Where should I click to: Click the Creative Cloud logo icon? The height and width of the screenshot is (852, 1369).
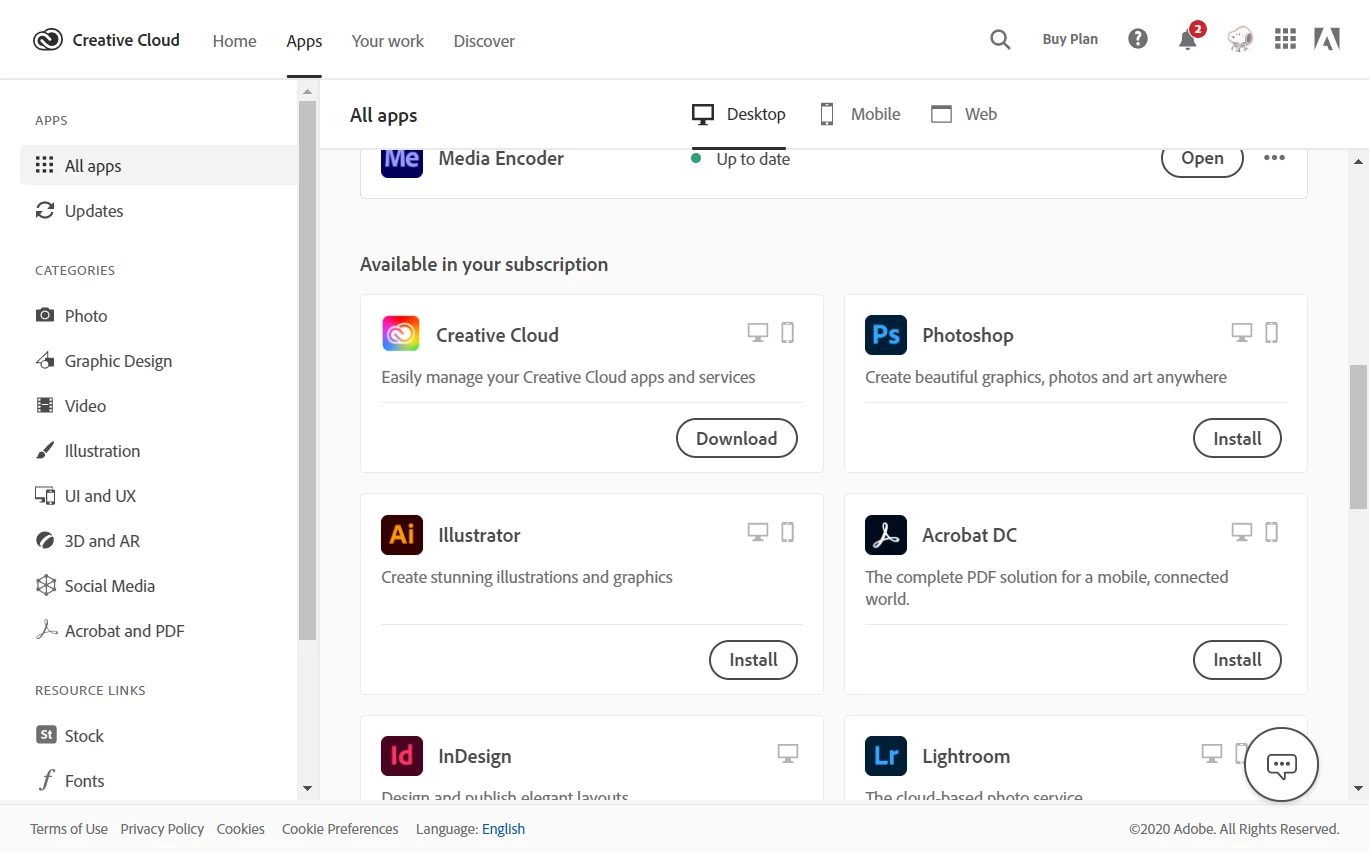coord(47,40)
